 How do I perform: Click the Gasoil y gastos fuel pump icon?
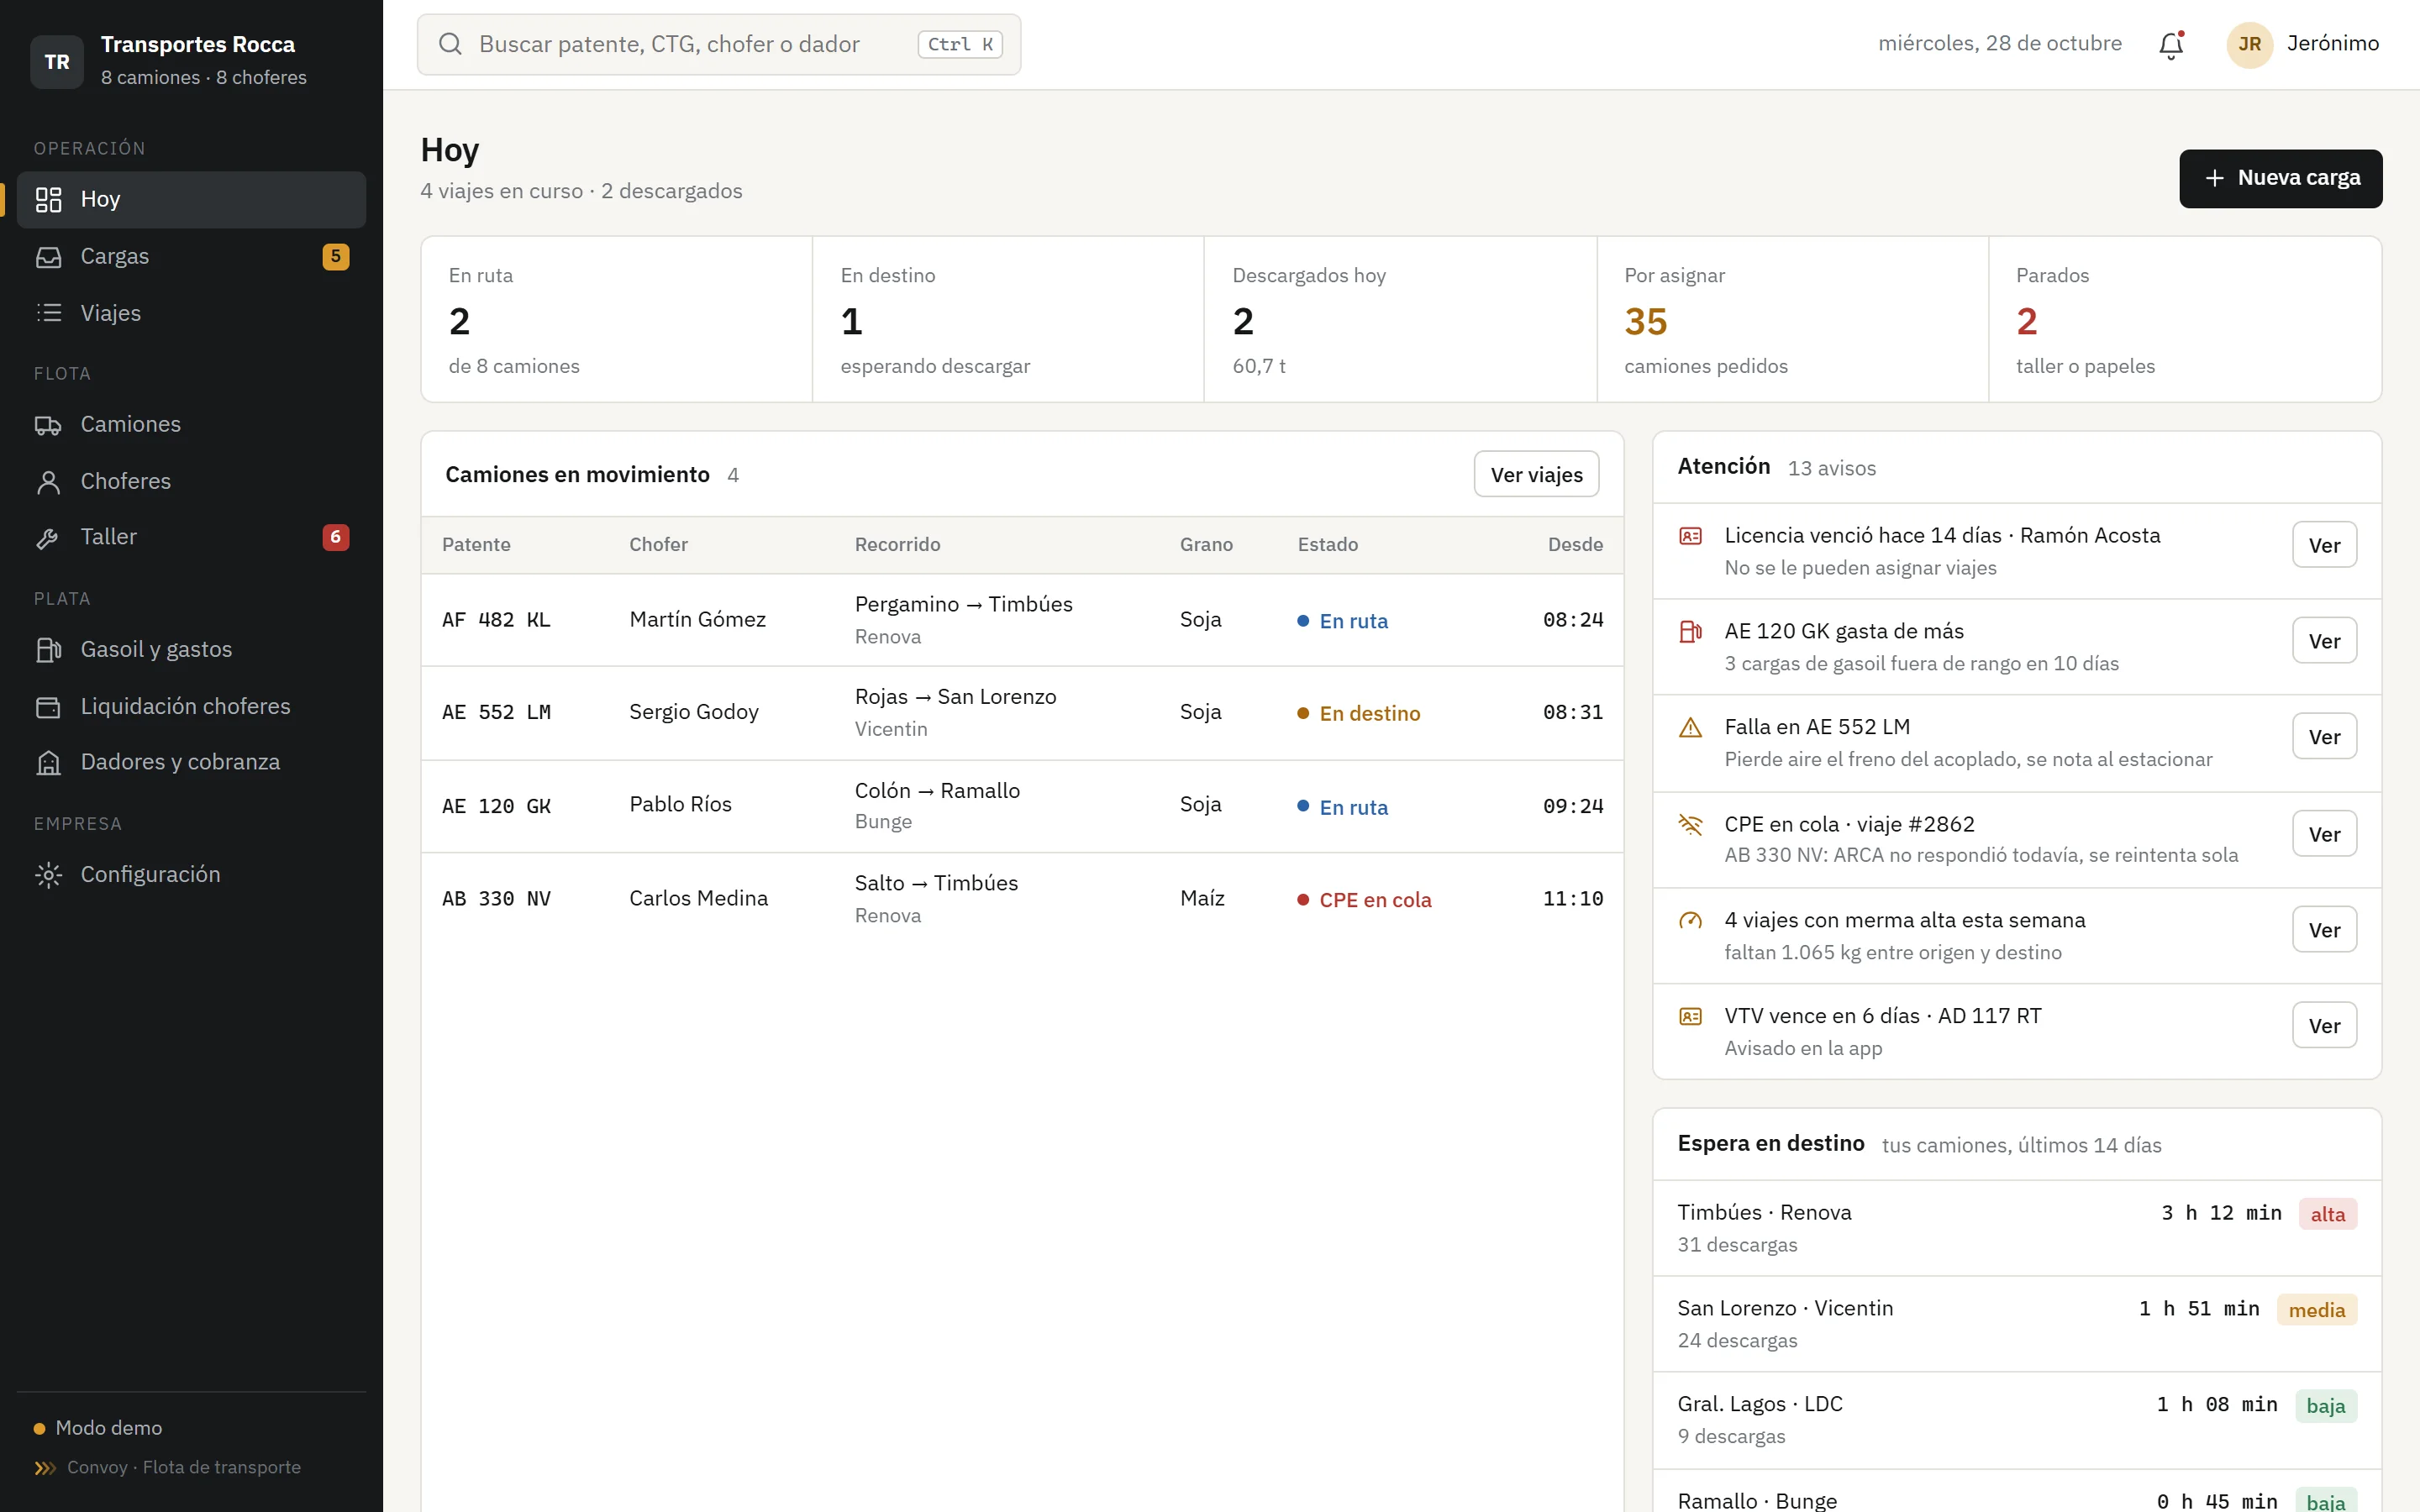click(x=48, y=650)
